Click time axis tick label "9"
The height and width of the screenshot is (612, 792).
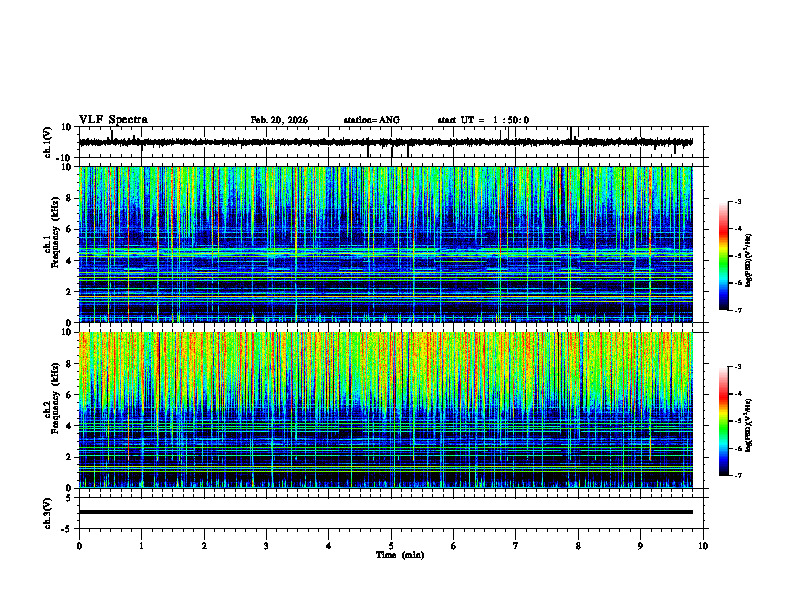[x=640, y=546]
